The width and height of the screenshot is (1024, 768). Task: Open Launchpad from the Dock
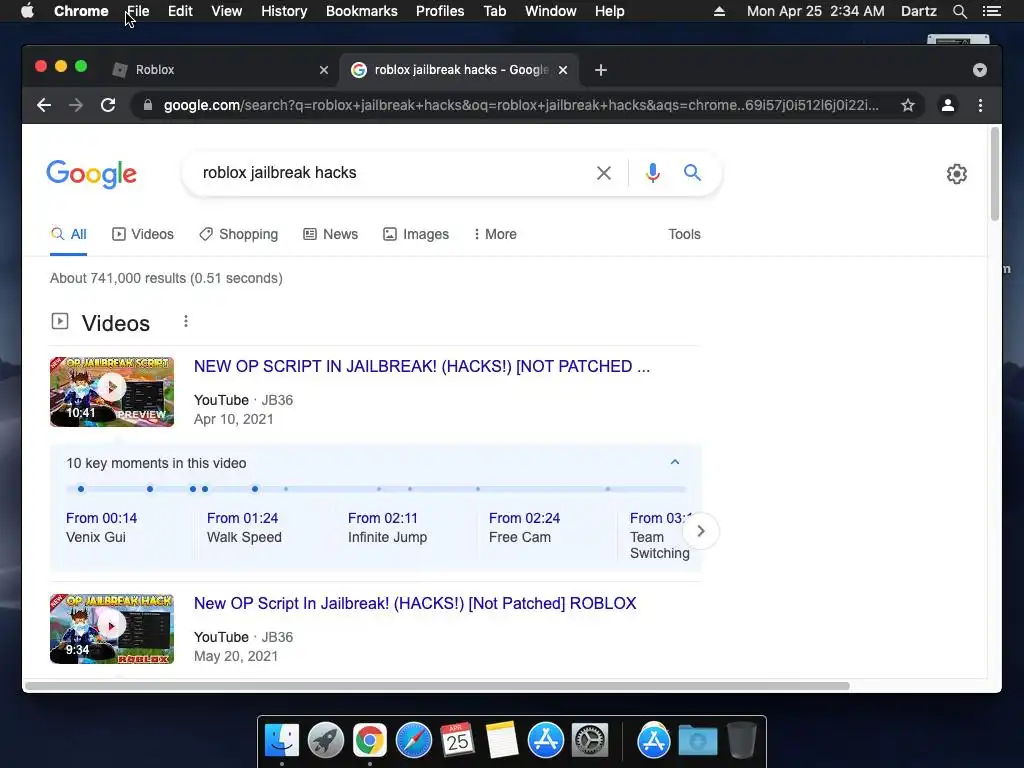click(325, 741)
